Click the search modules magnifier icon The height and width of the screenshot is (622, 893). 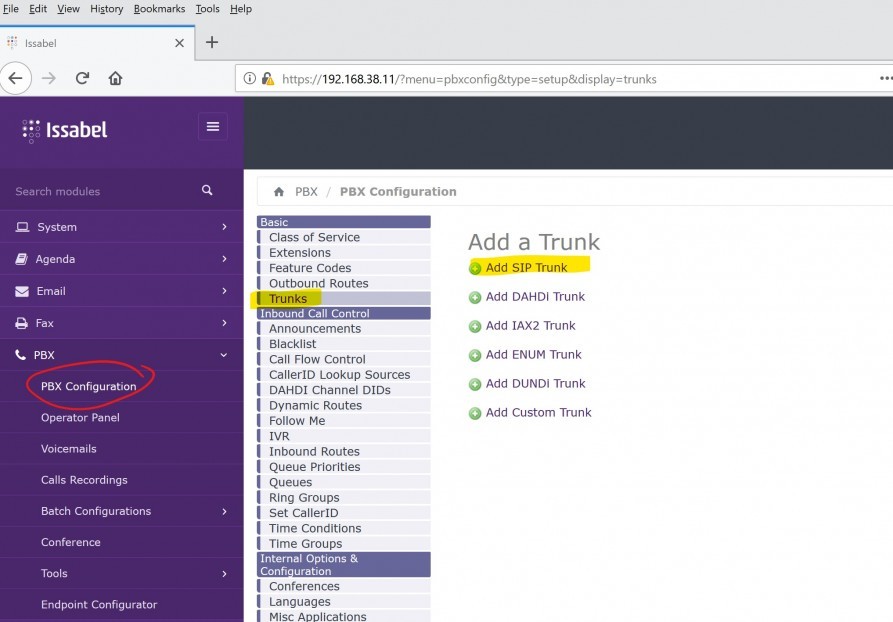click(x=207, y=190)
